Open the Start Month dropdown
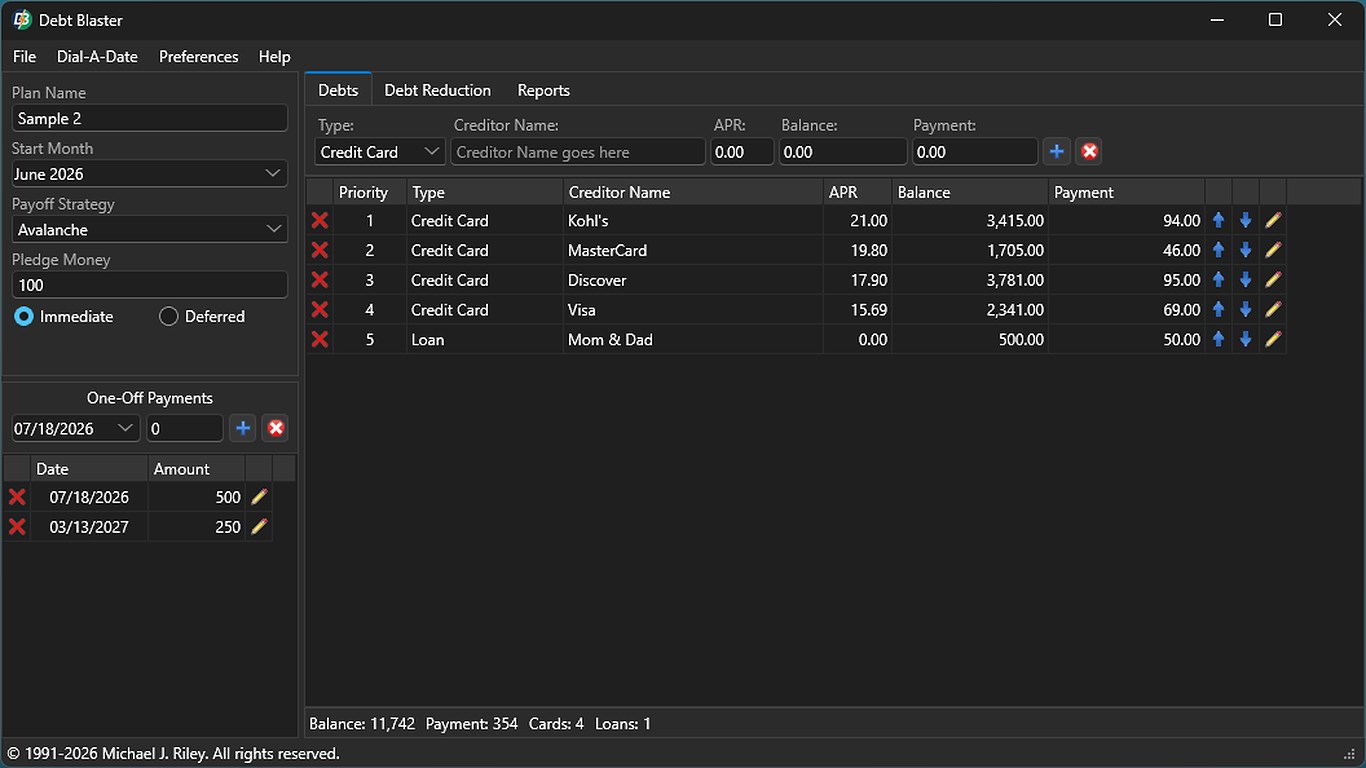Image resolution: width=1366 pixels, height=768 pixels. (x=150, y=174)
